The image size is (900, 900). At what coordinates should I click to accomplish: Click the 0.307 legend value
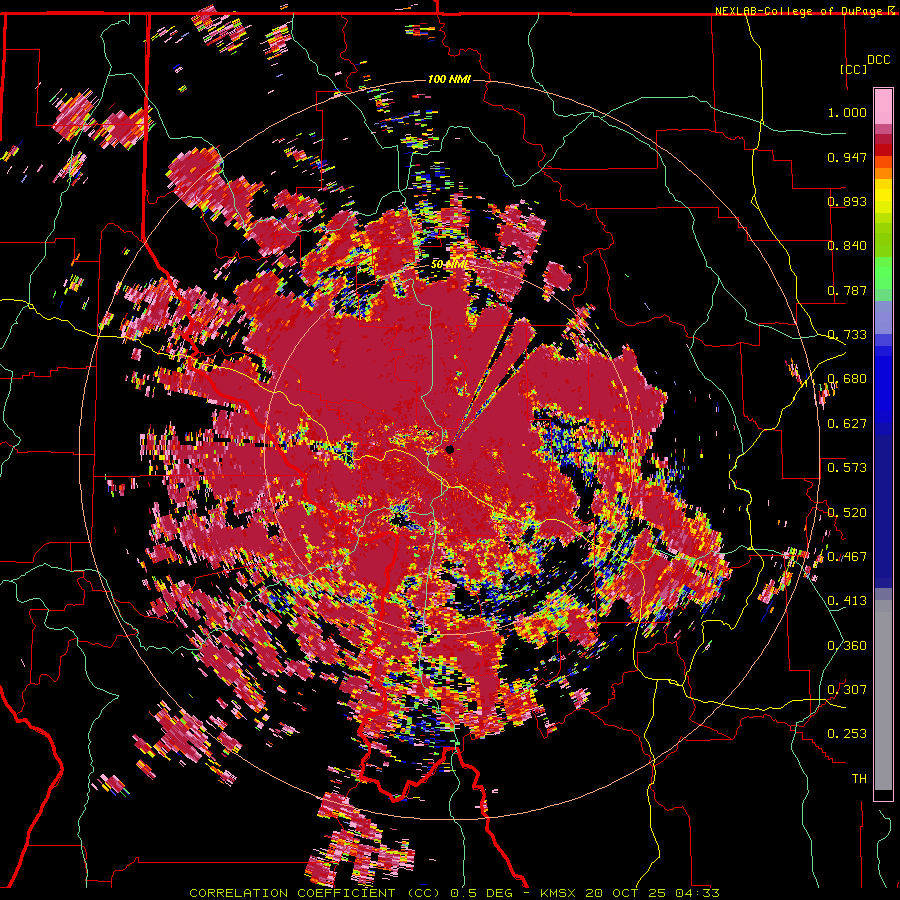coord(847,690)
